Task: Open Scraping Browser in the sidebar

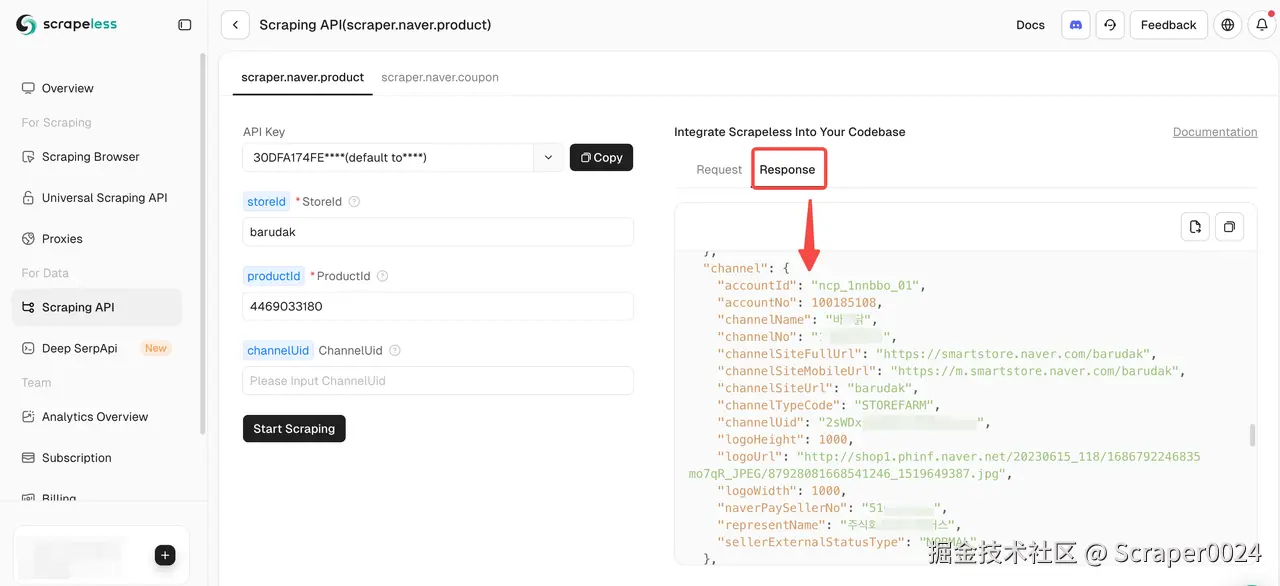Action: 90,157
